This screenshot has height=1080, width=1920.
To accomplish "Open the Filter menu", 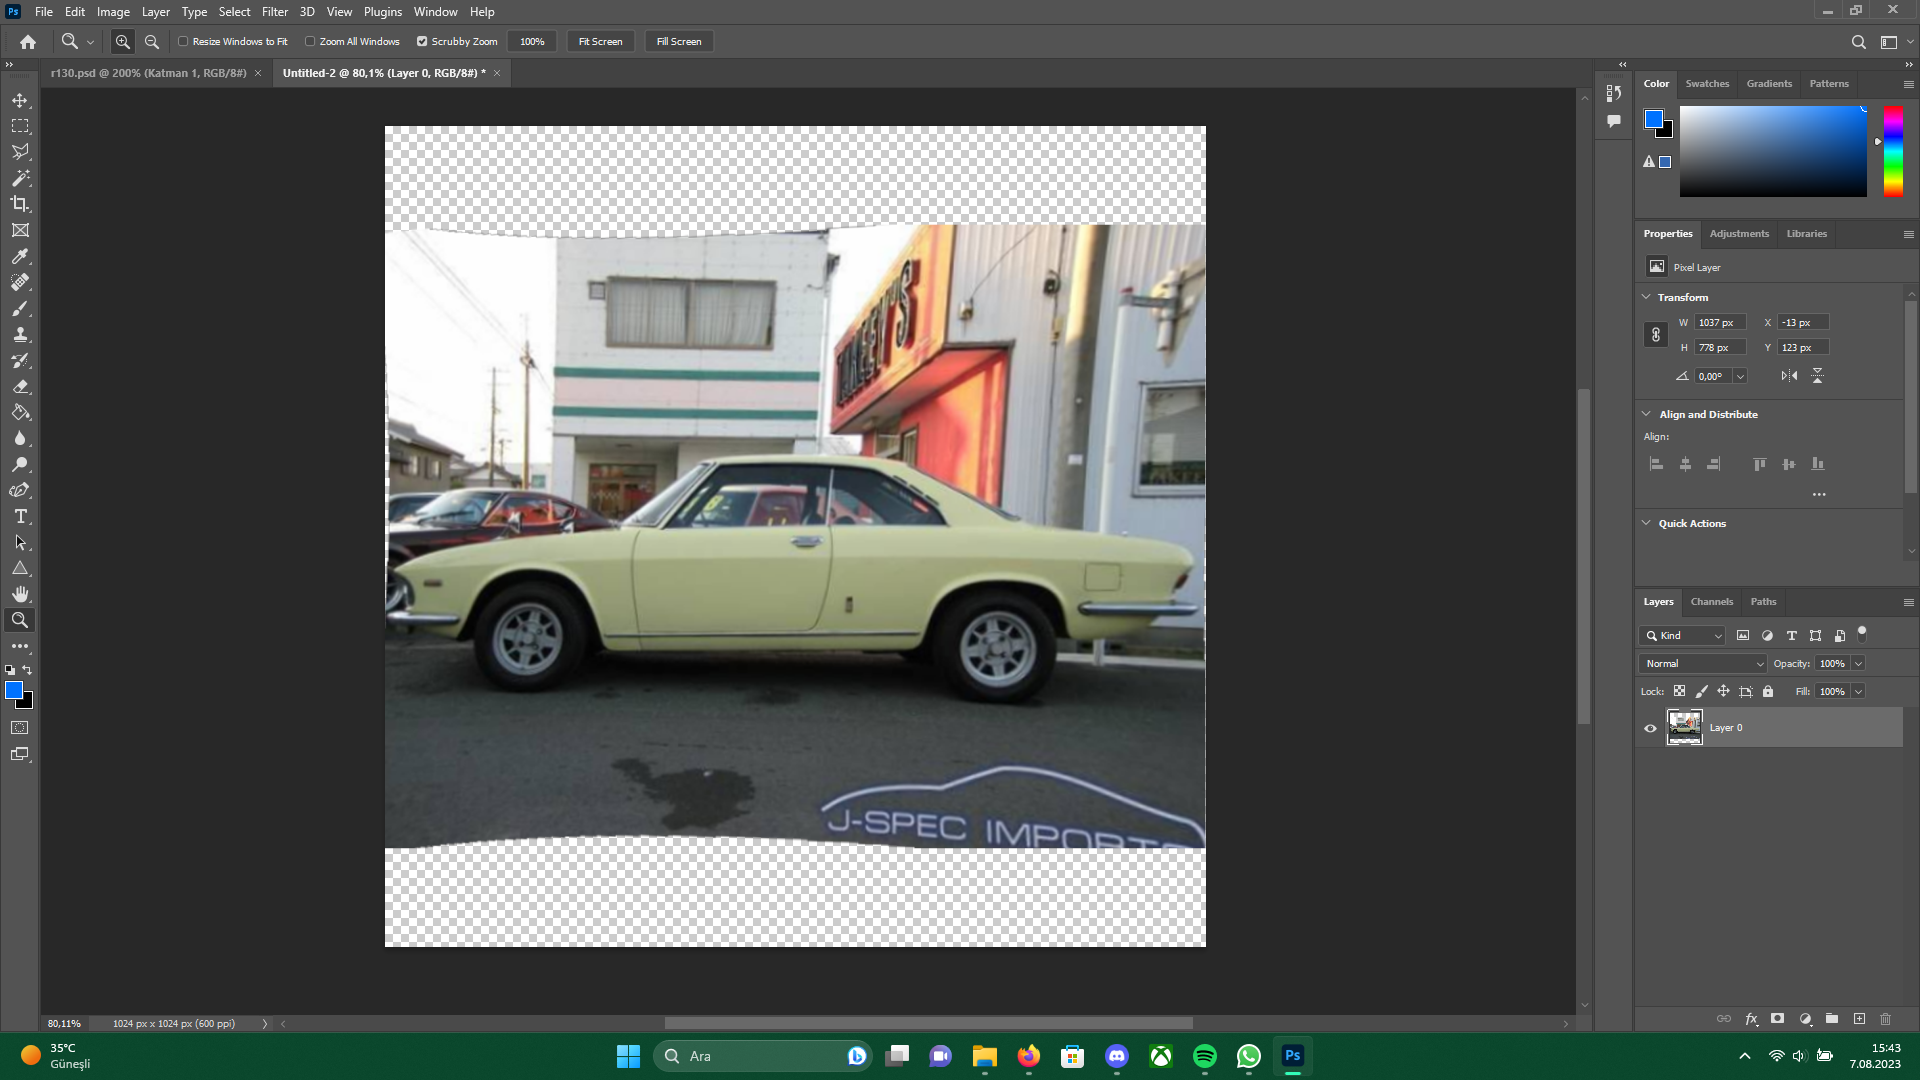I will tap(274, 12).
